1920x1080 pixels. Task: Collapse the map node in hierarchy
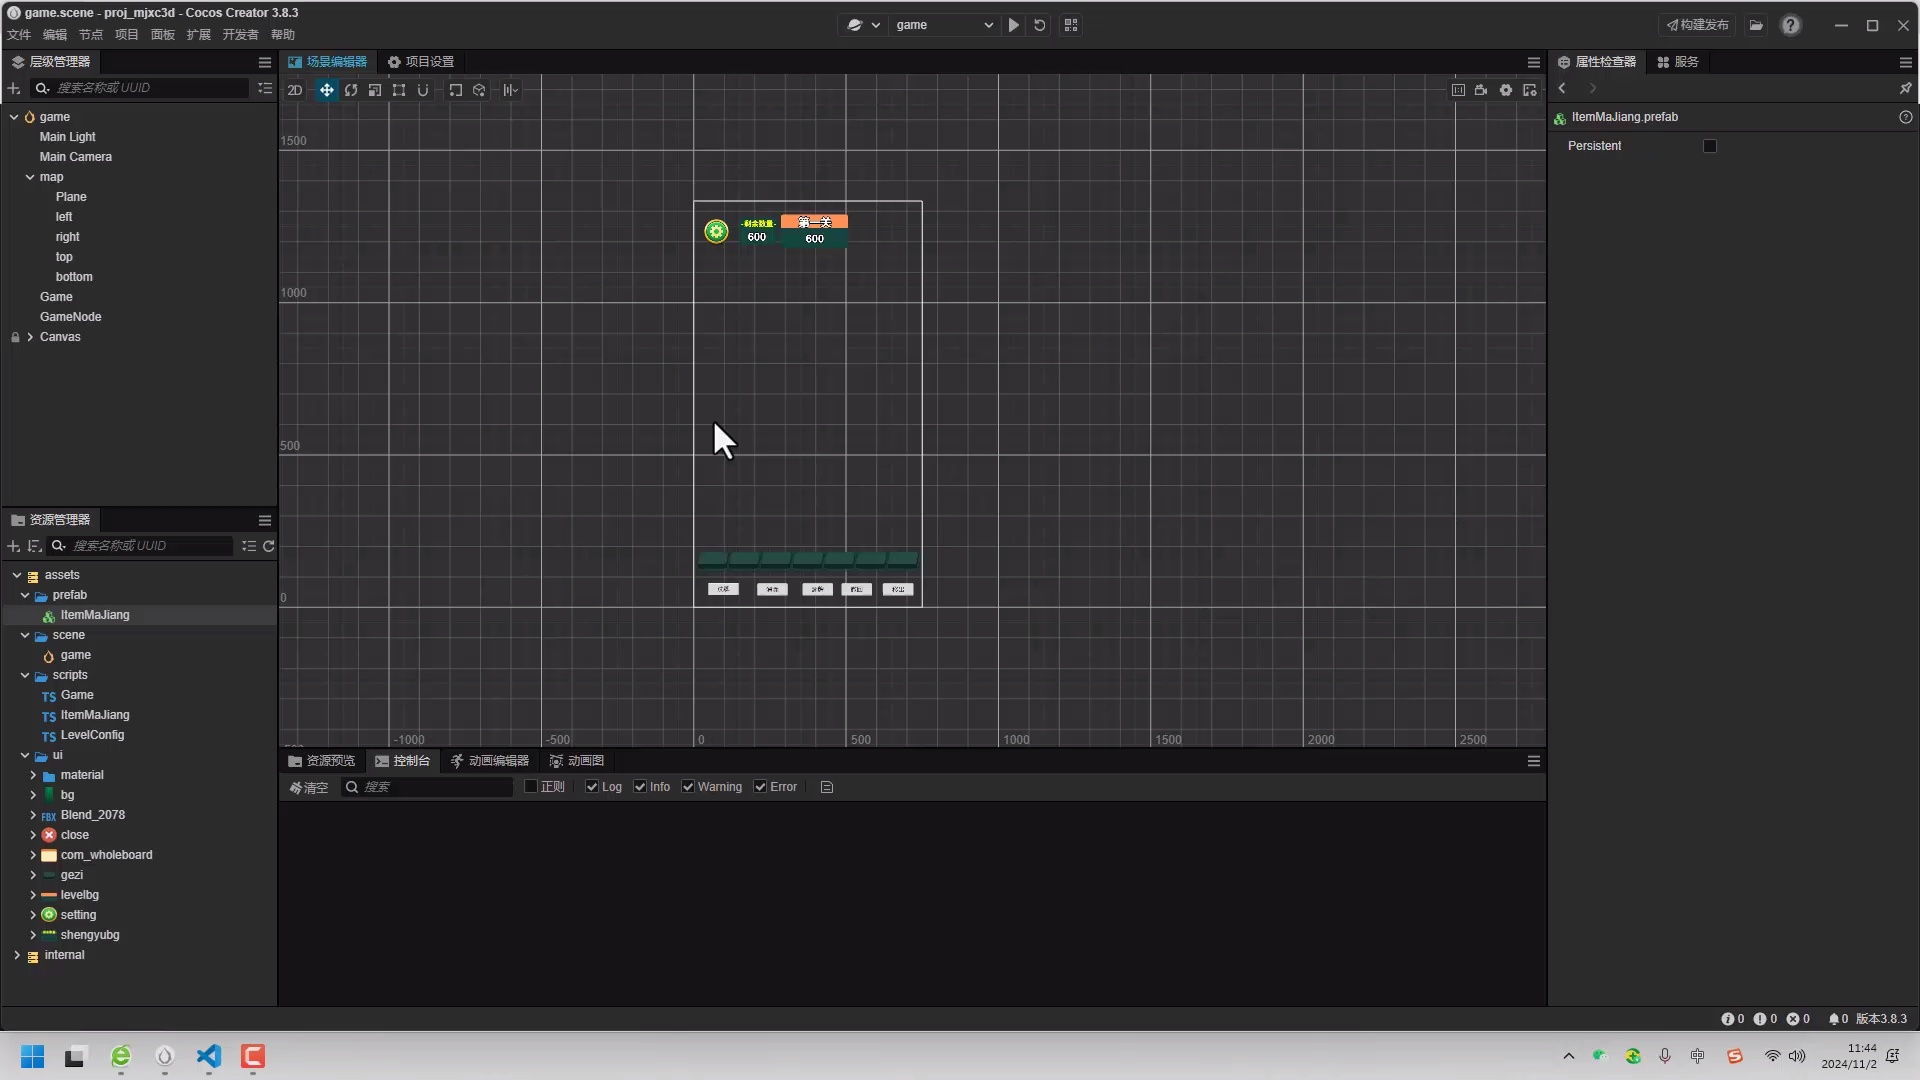(x=28, y=177)
